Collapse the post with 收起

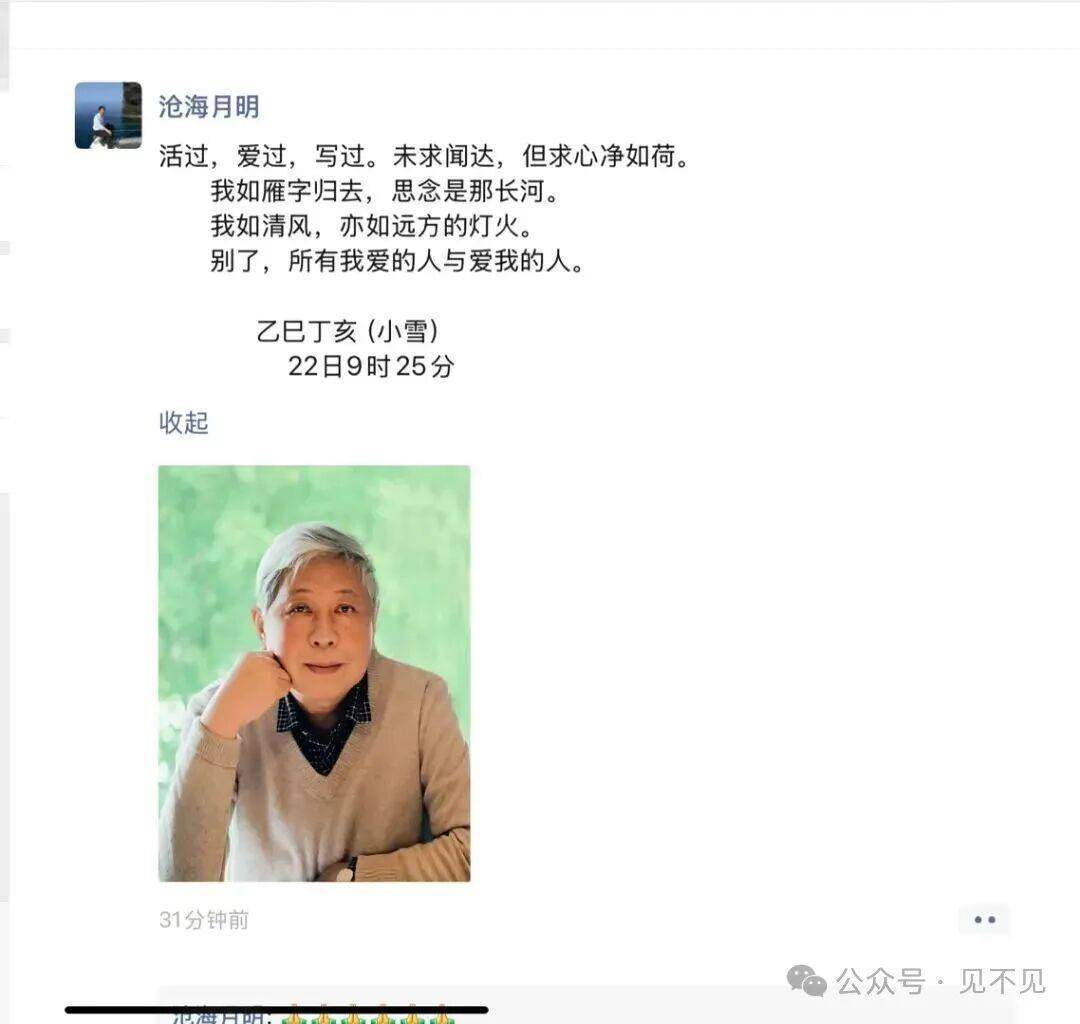point(183,422)
